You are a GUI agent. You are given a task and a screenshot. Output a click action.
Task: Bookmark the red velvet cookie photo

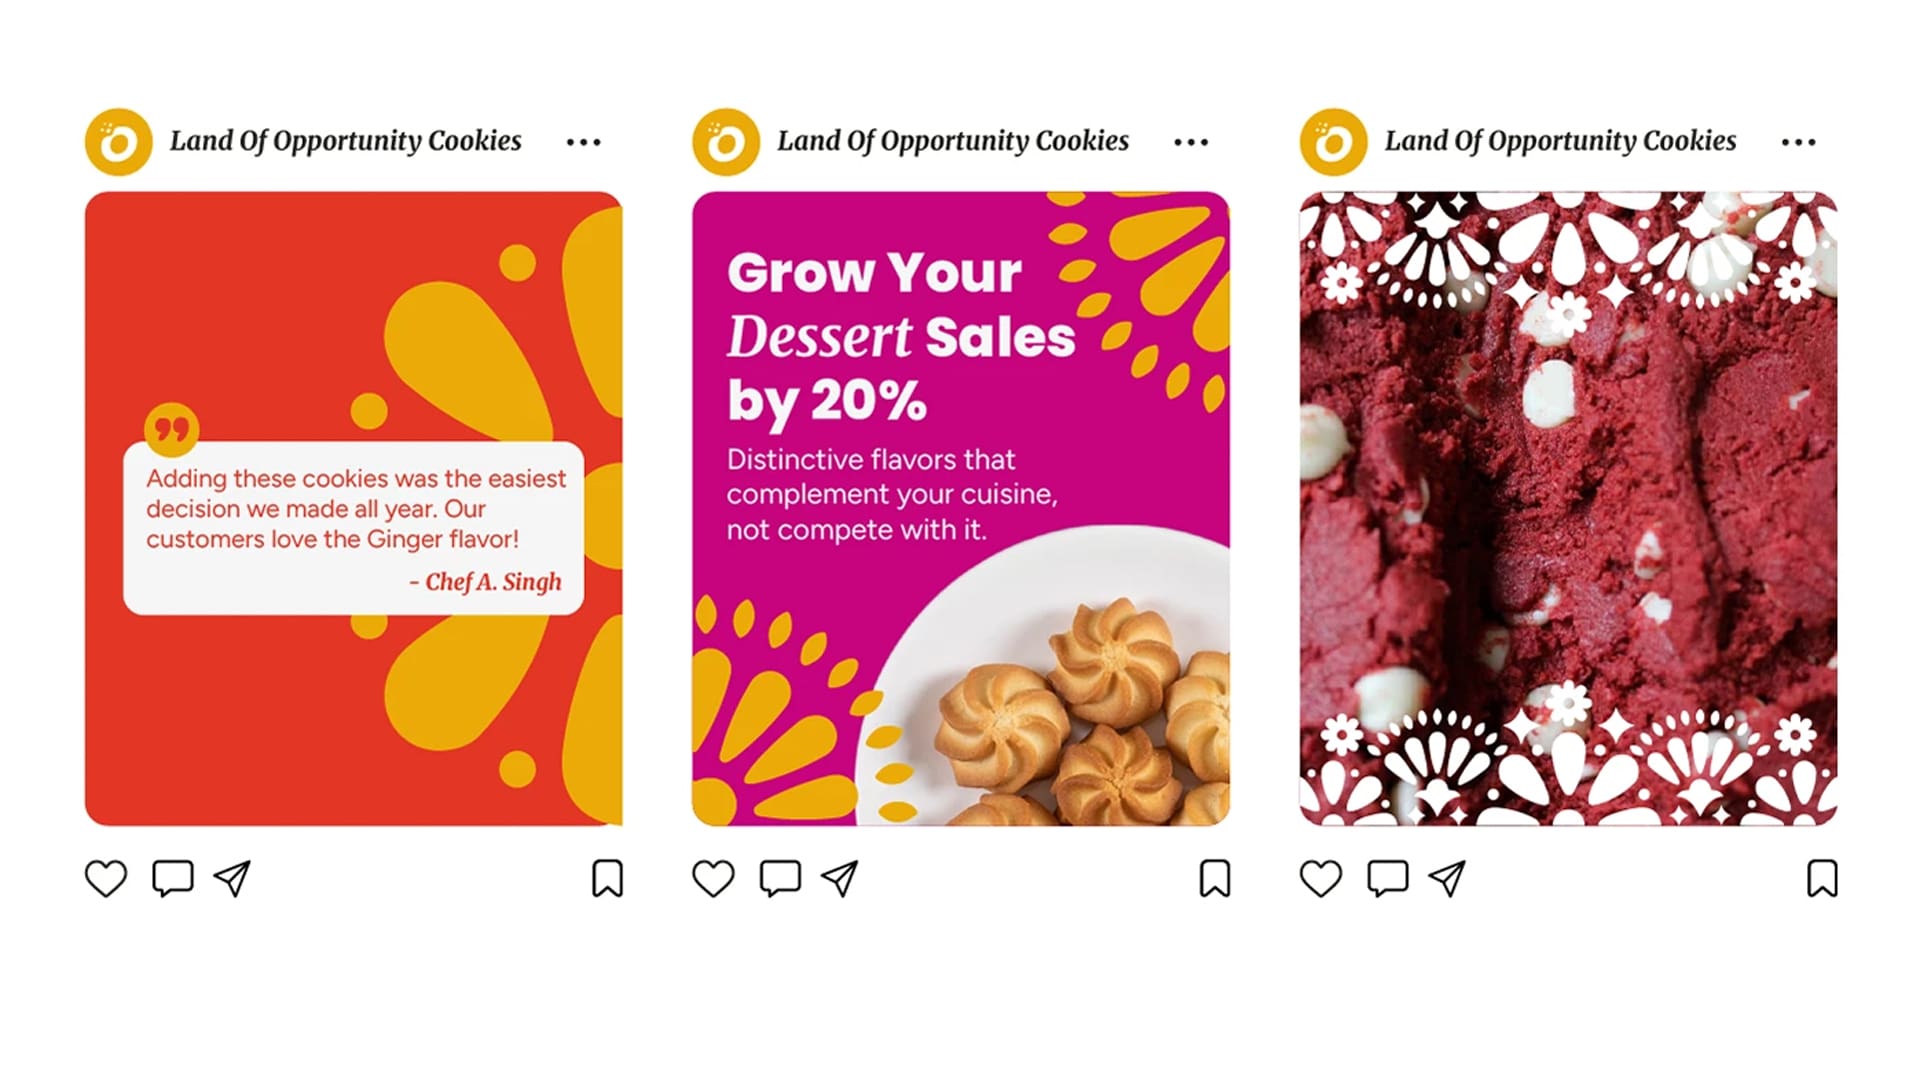click(x=1822, y=879)
